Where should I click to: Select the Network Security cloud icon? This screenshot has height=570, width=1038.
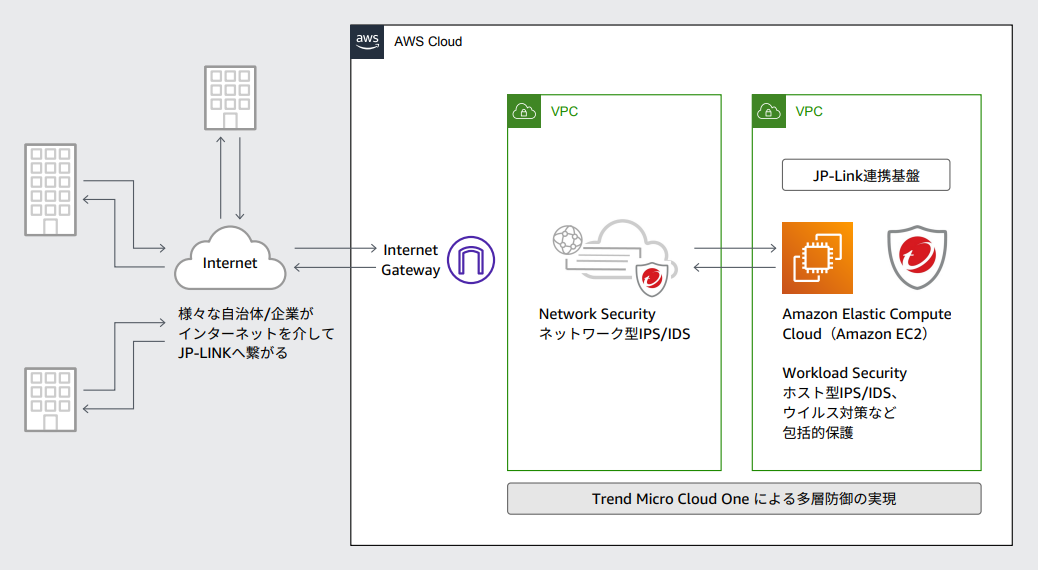click(613, 259)
